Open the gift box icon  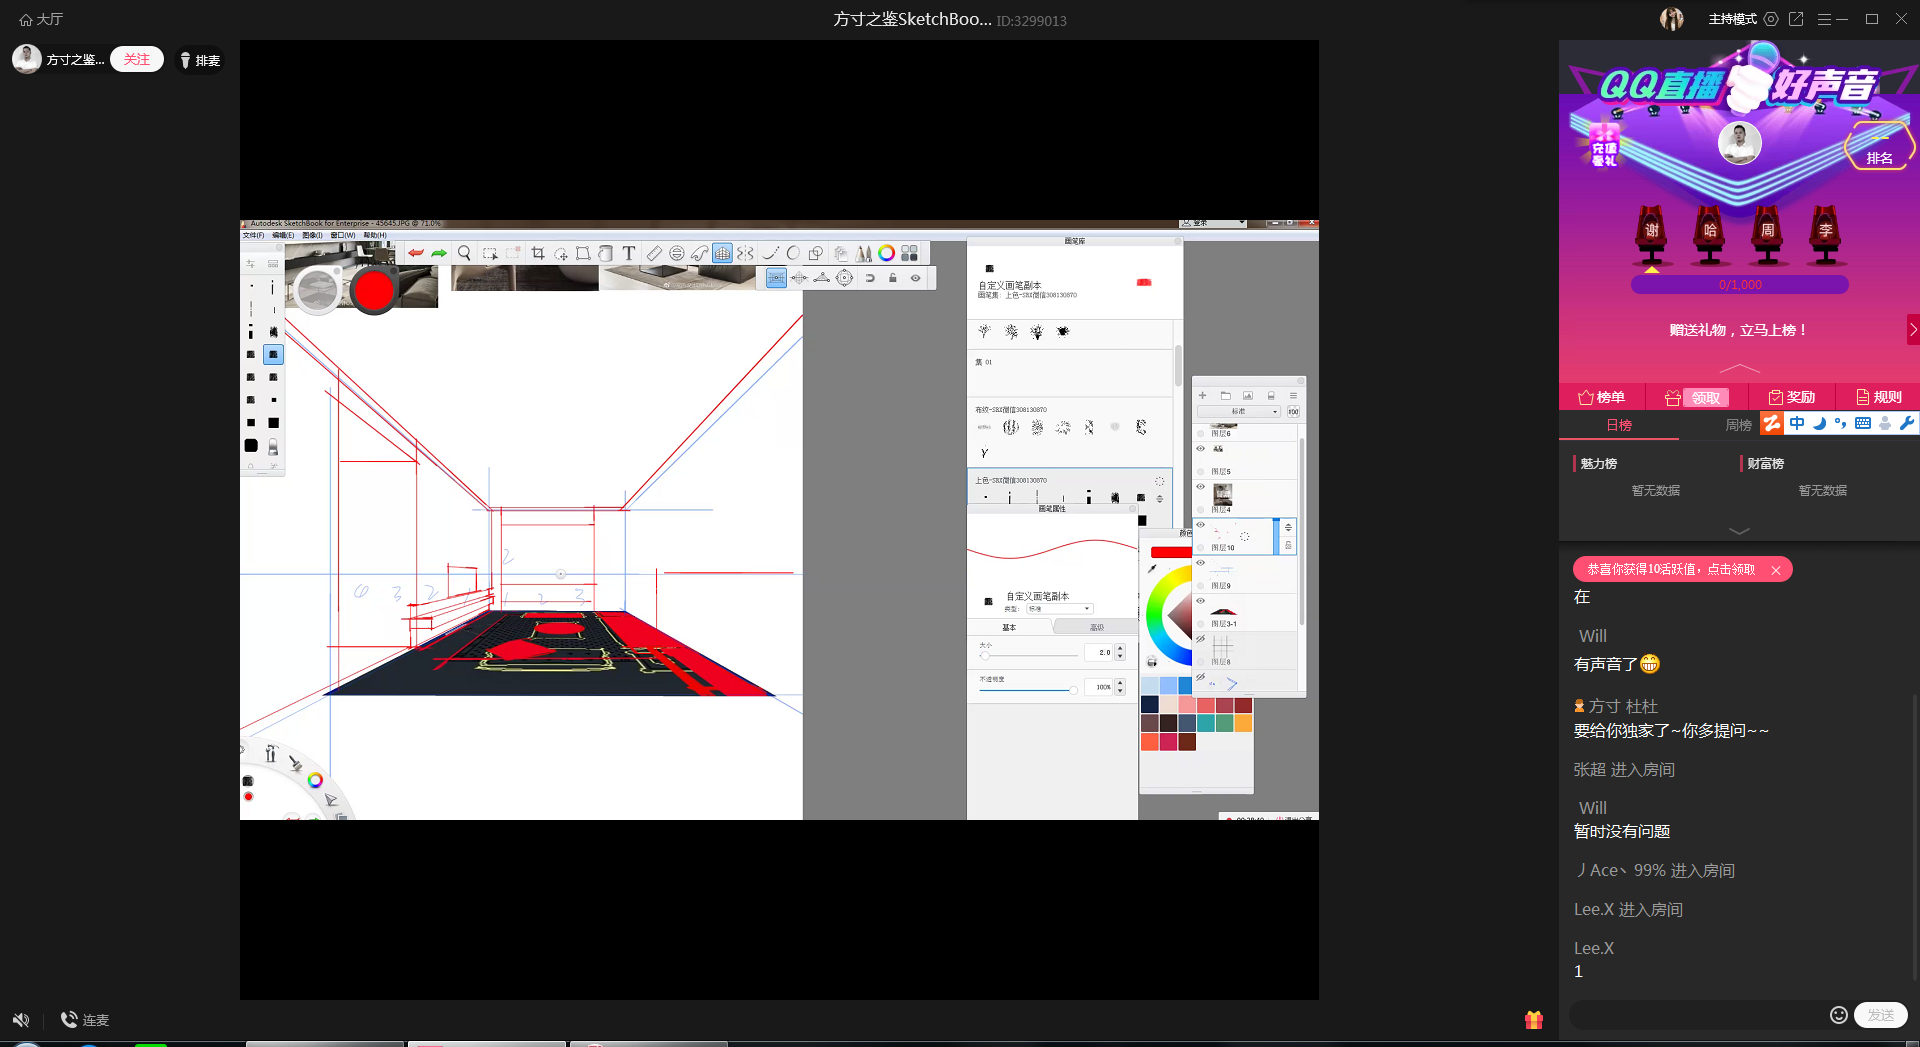point(1534,1019)
